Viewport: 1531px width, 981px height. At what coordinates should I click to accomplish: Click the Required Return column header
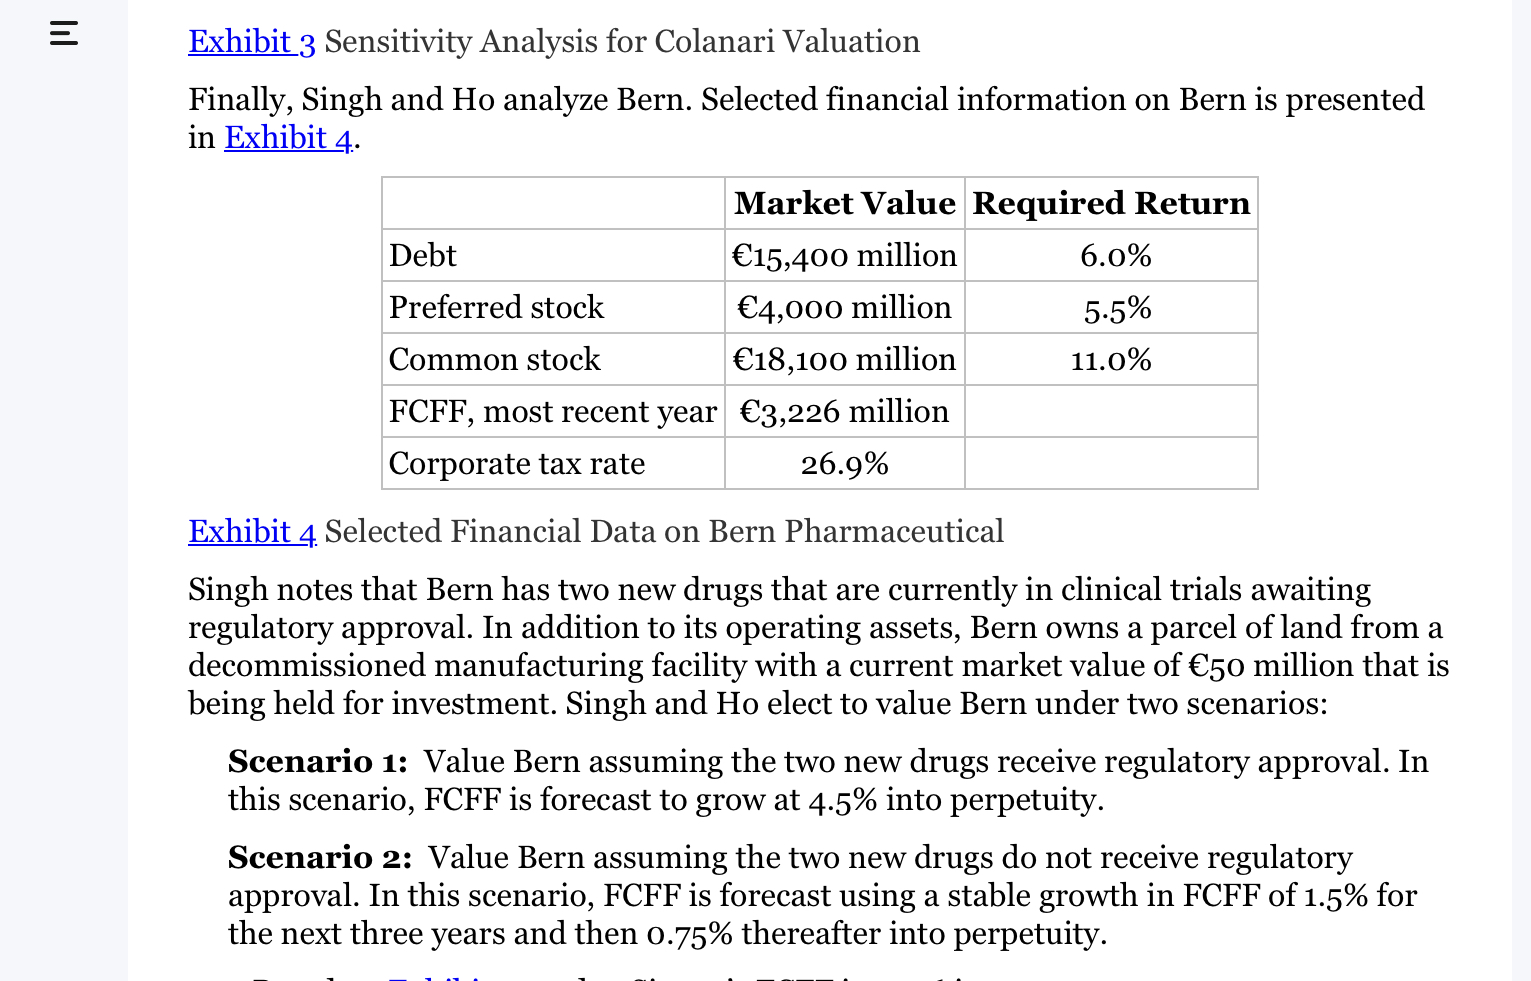1110,203
